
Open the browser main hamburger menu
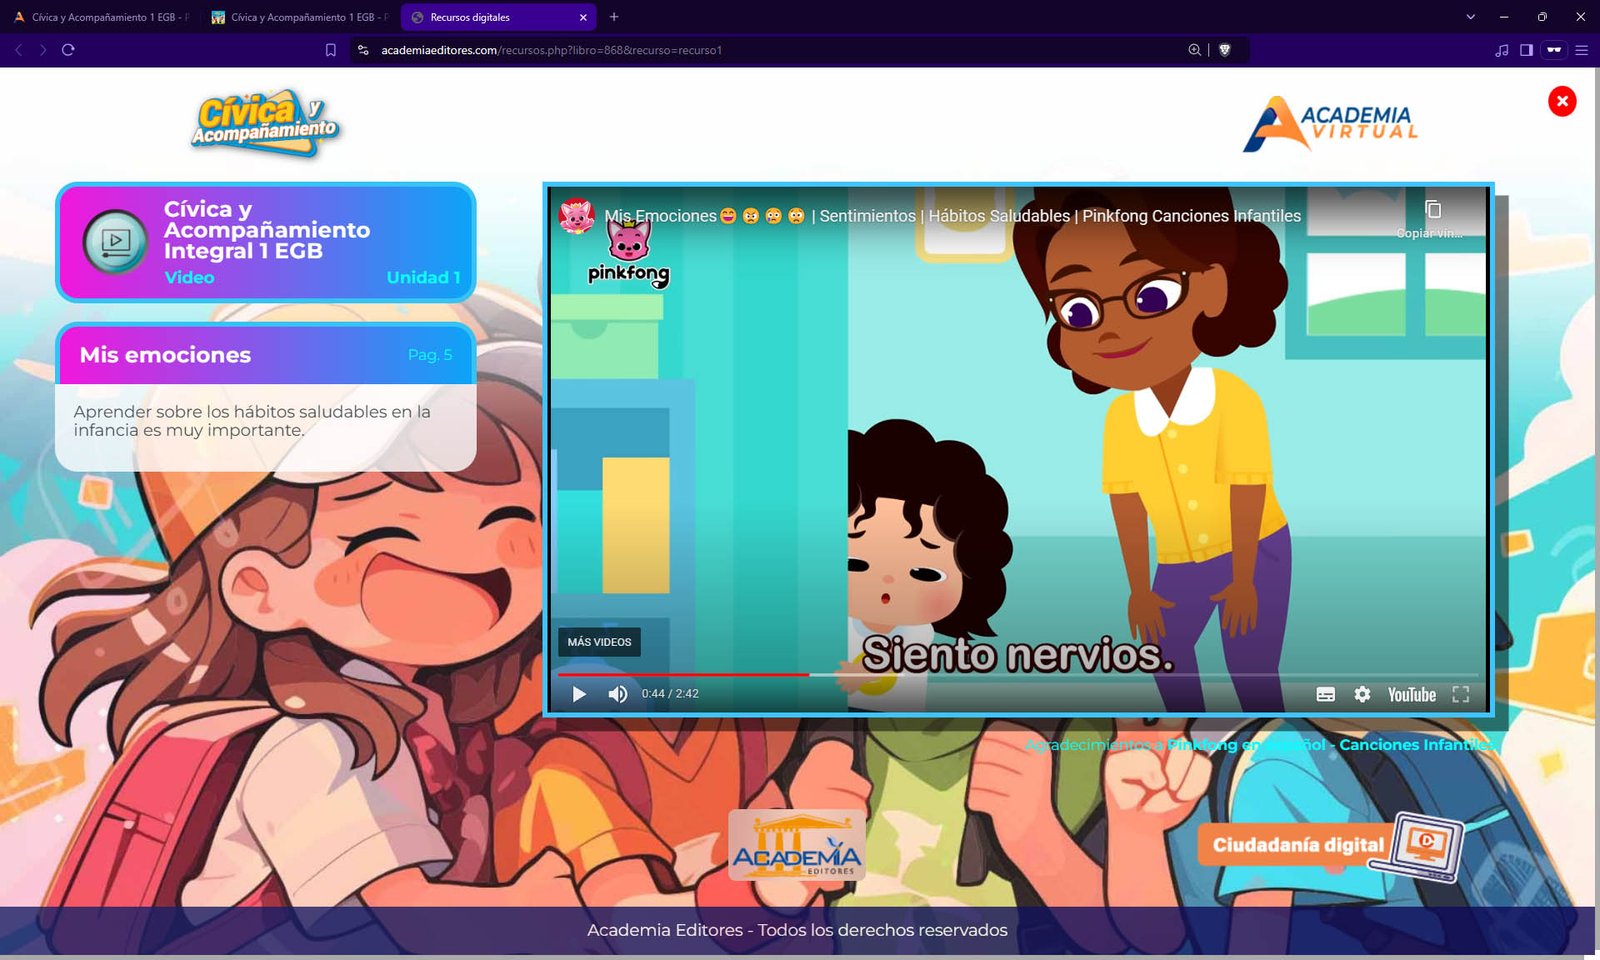point(1582,50)
